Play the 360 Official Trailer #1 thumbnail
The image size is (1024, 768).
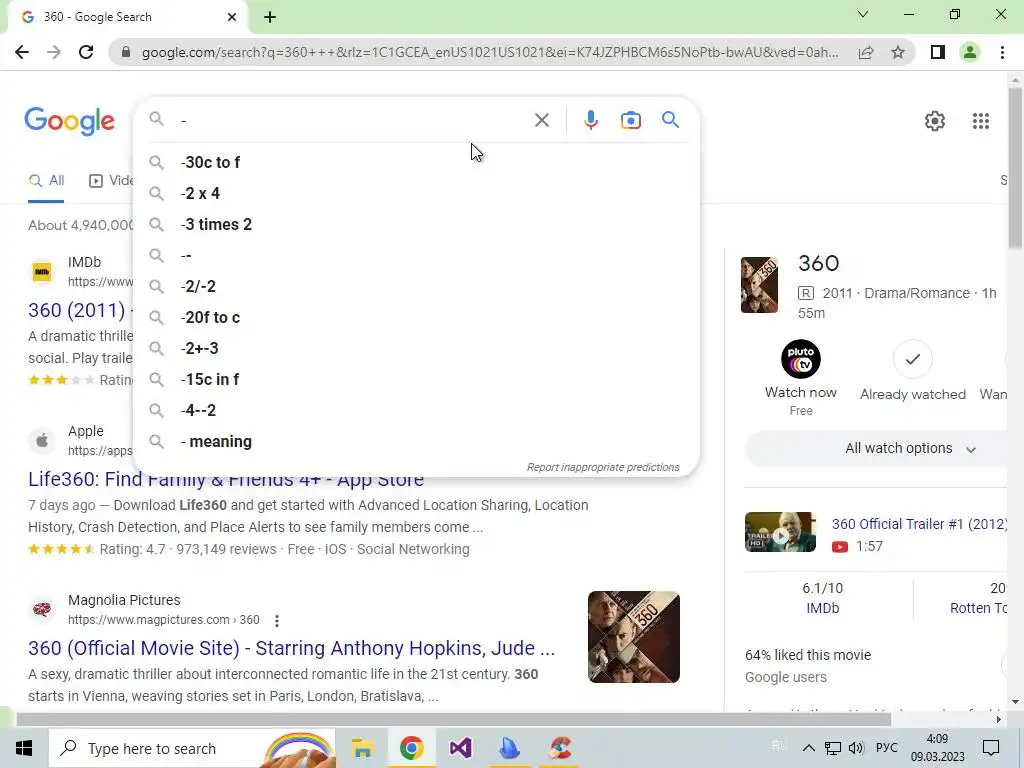[x=780, y=532]
